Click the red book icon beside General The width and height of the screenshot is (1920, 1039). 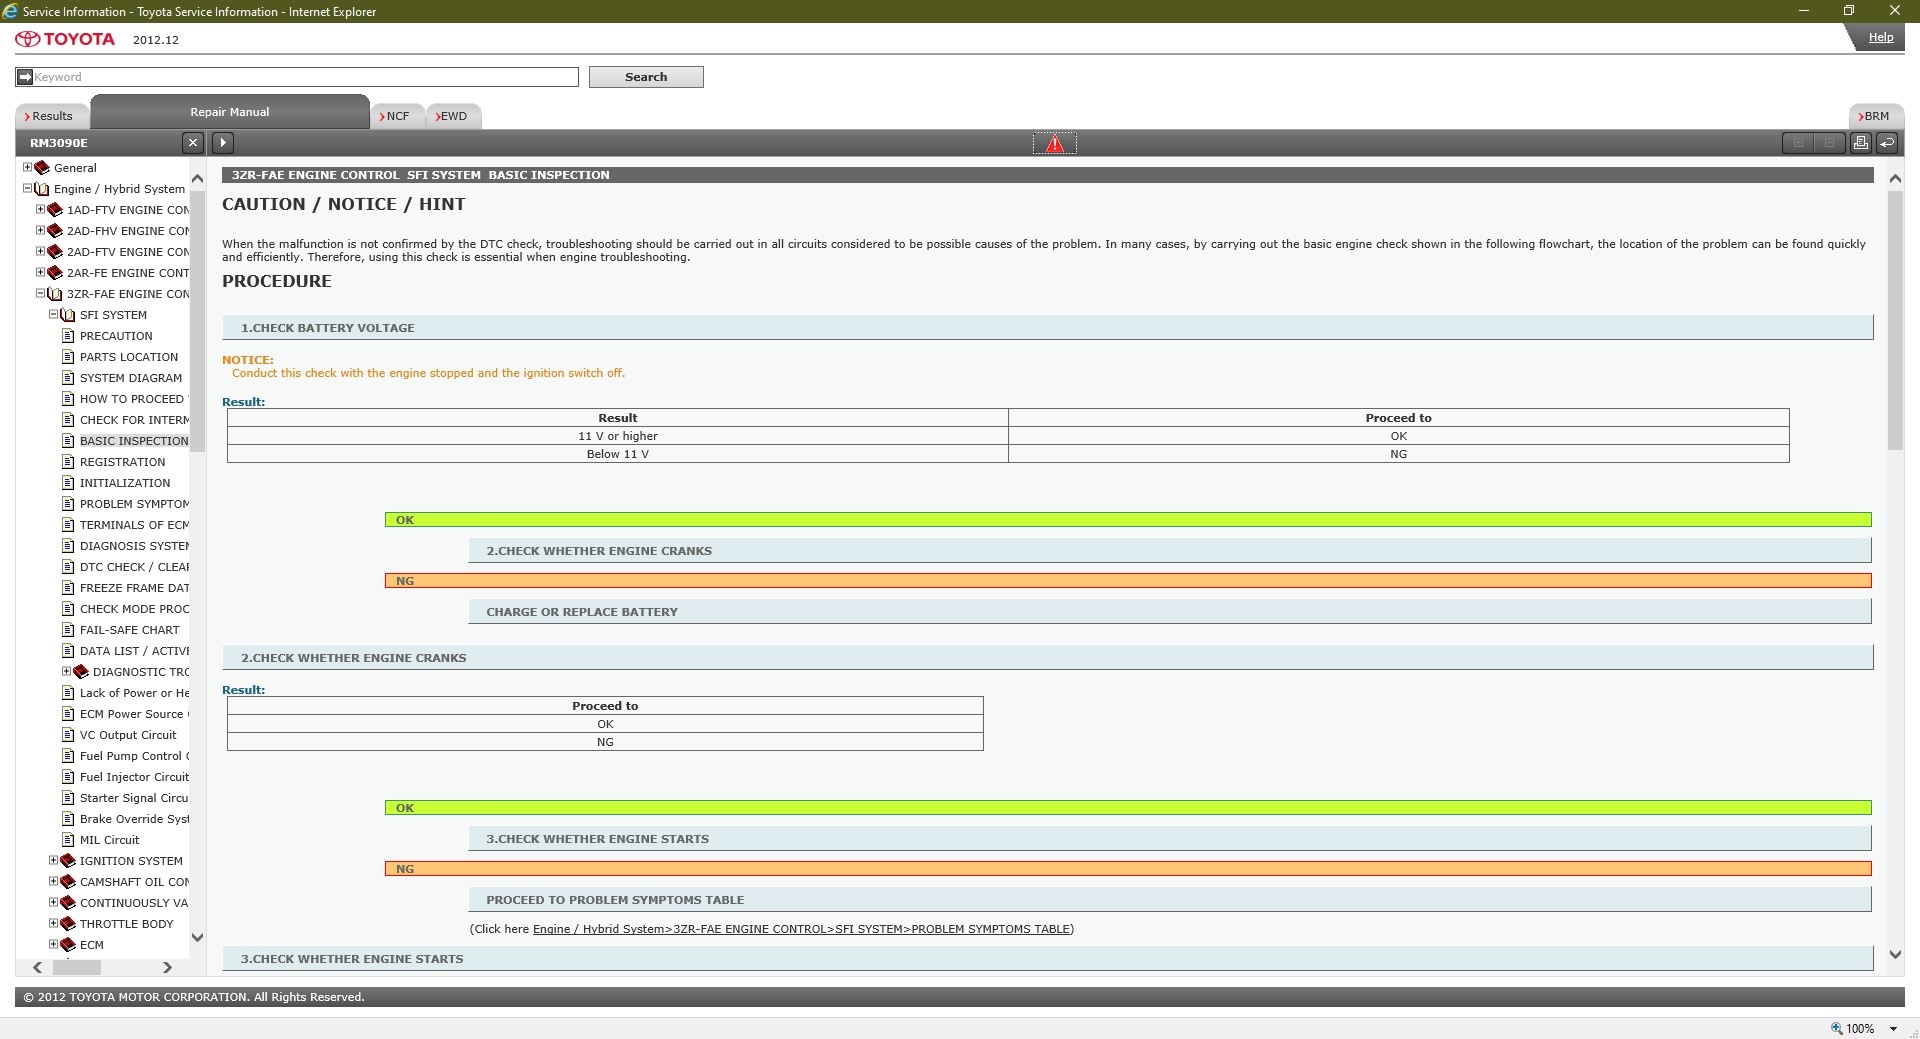[x=42, y=168]
